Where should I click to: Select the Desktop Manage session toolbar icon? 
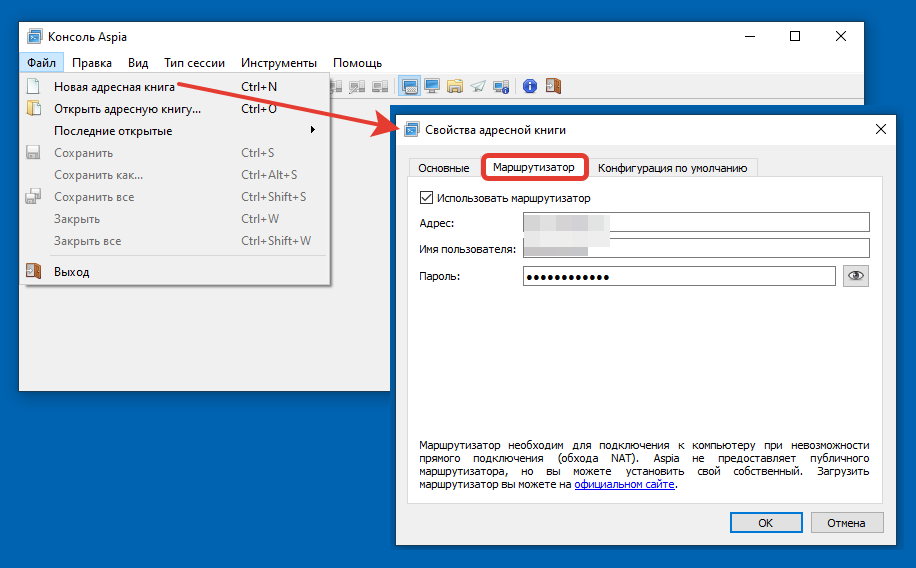tap(409, 87)
